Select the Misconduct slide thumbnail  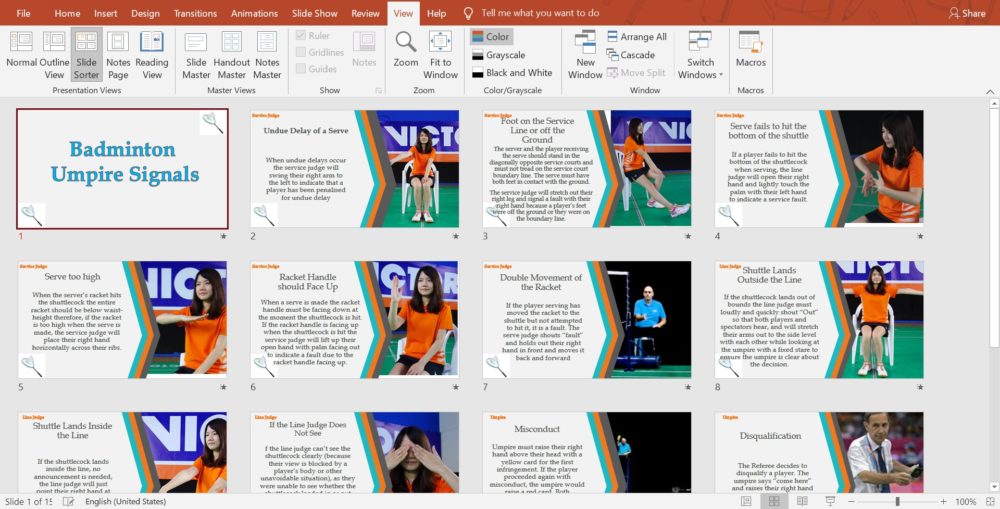tap(587, 452)
